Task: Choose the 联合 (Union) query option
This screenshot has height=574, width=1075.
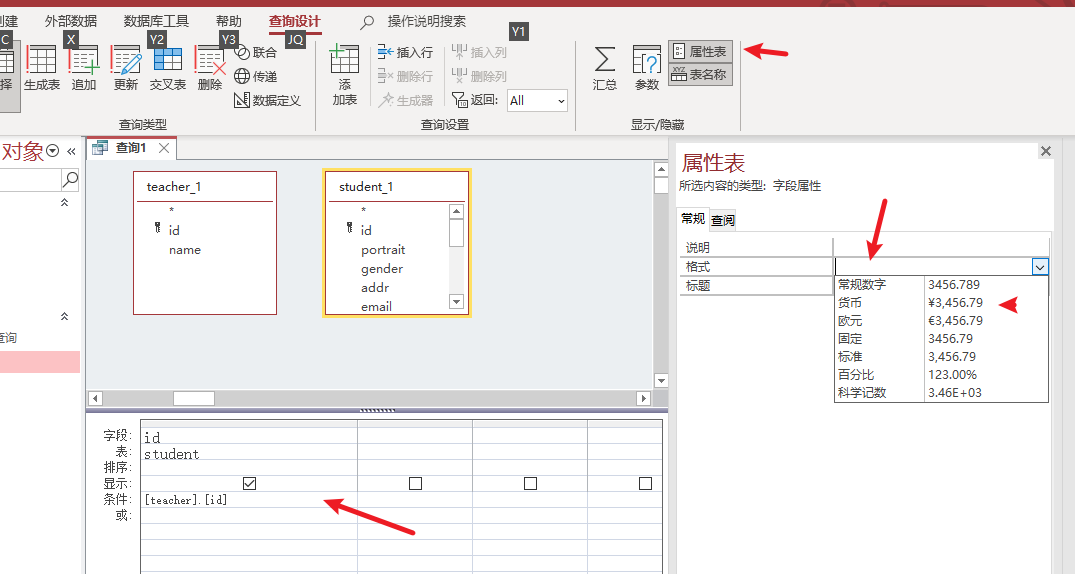Action: coord(256,52)
